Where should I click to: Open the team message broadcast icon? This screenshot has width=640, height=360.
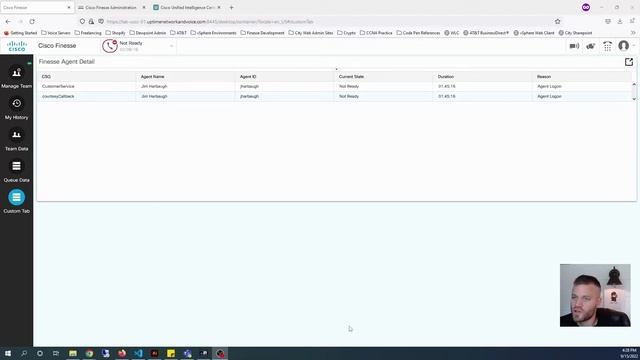coord(574,46)
